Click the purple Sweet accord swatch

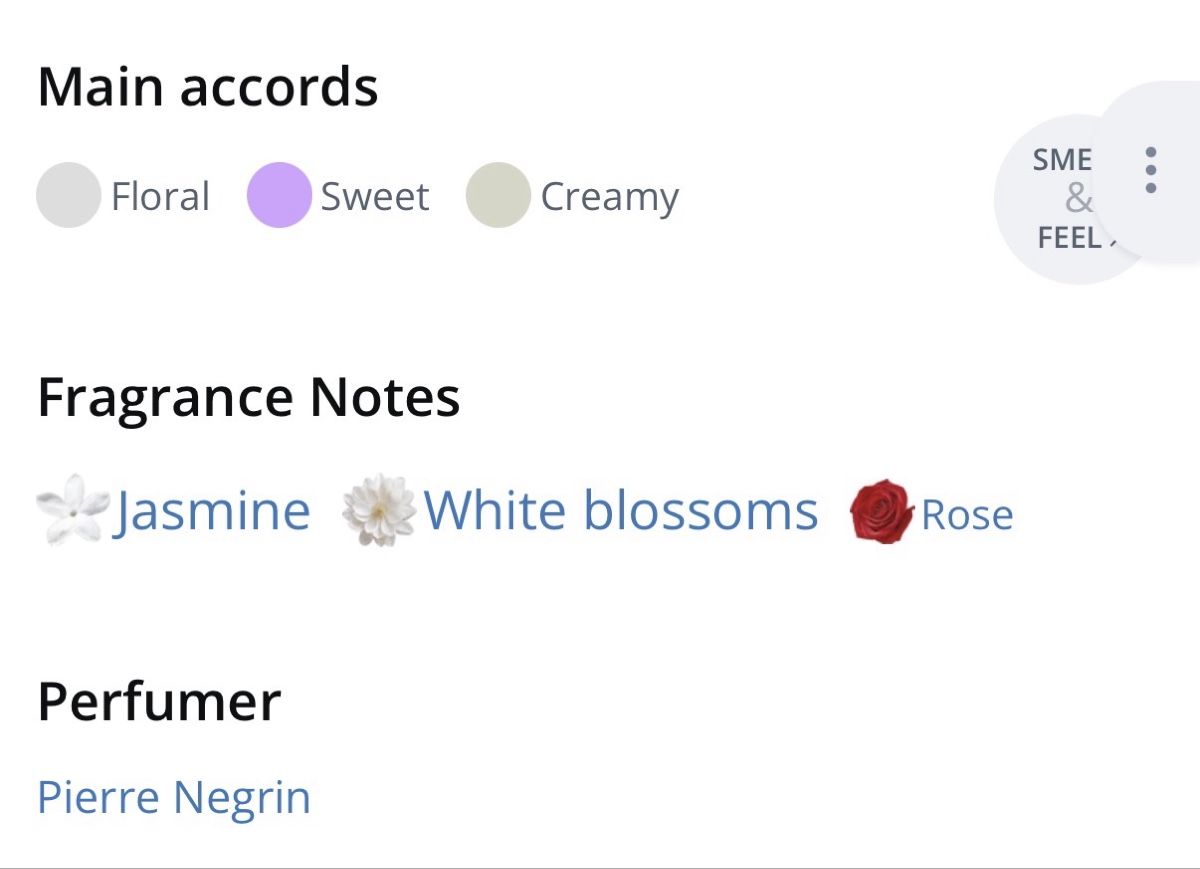click(x=279, y=195)
